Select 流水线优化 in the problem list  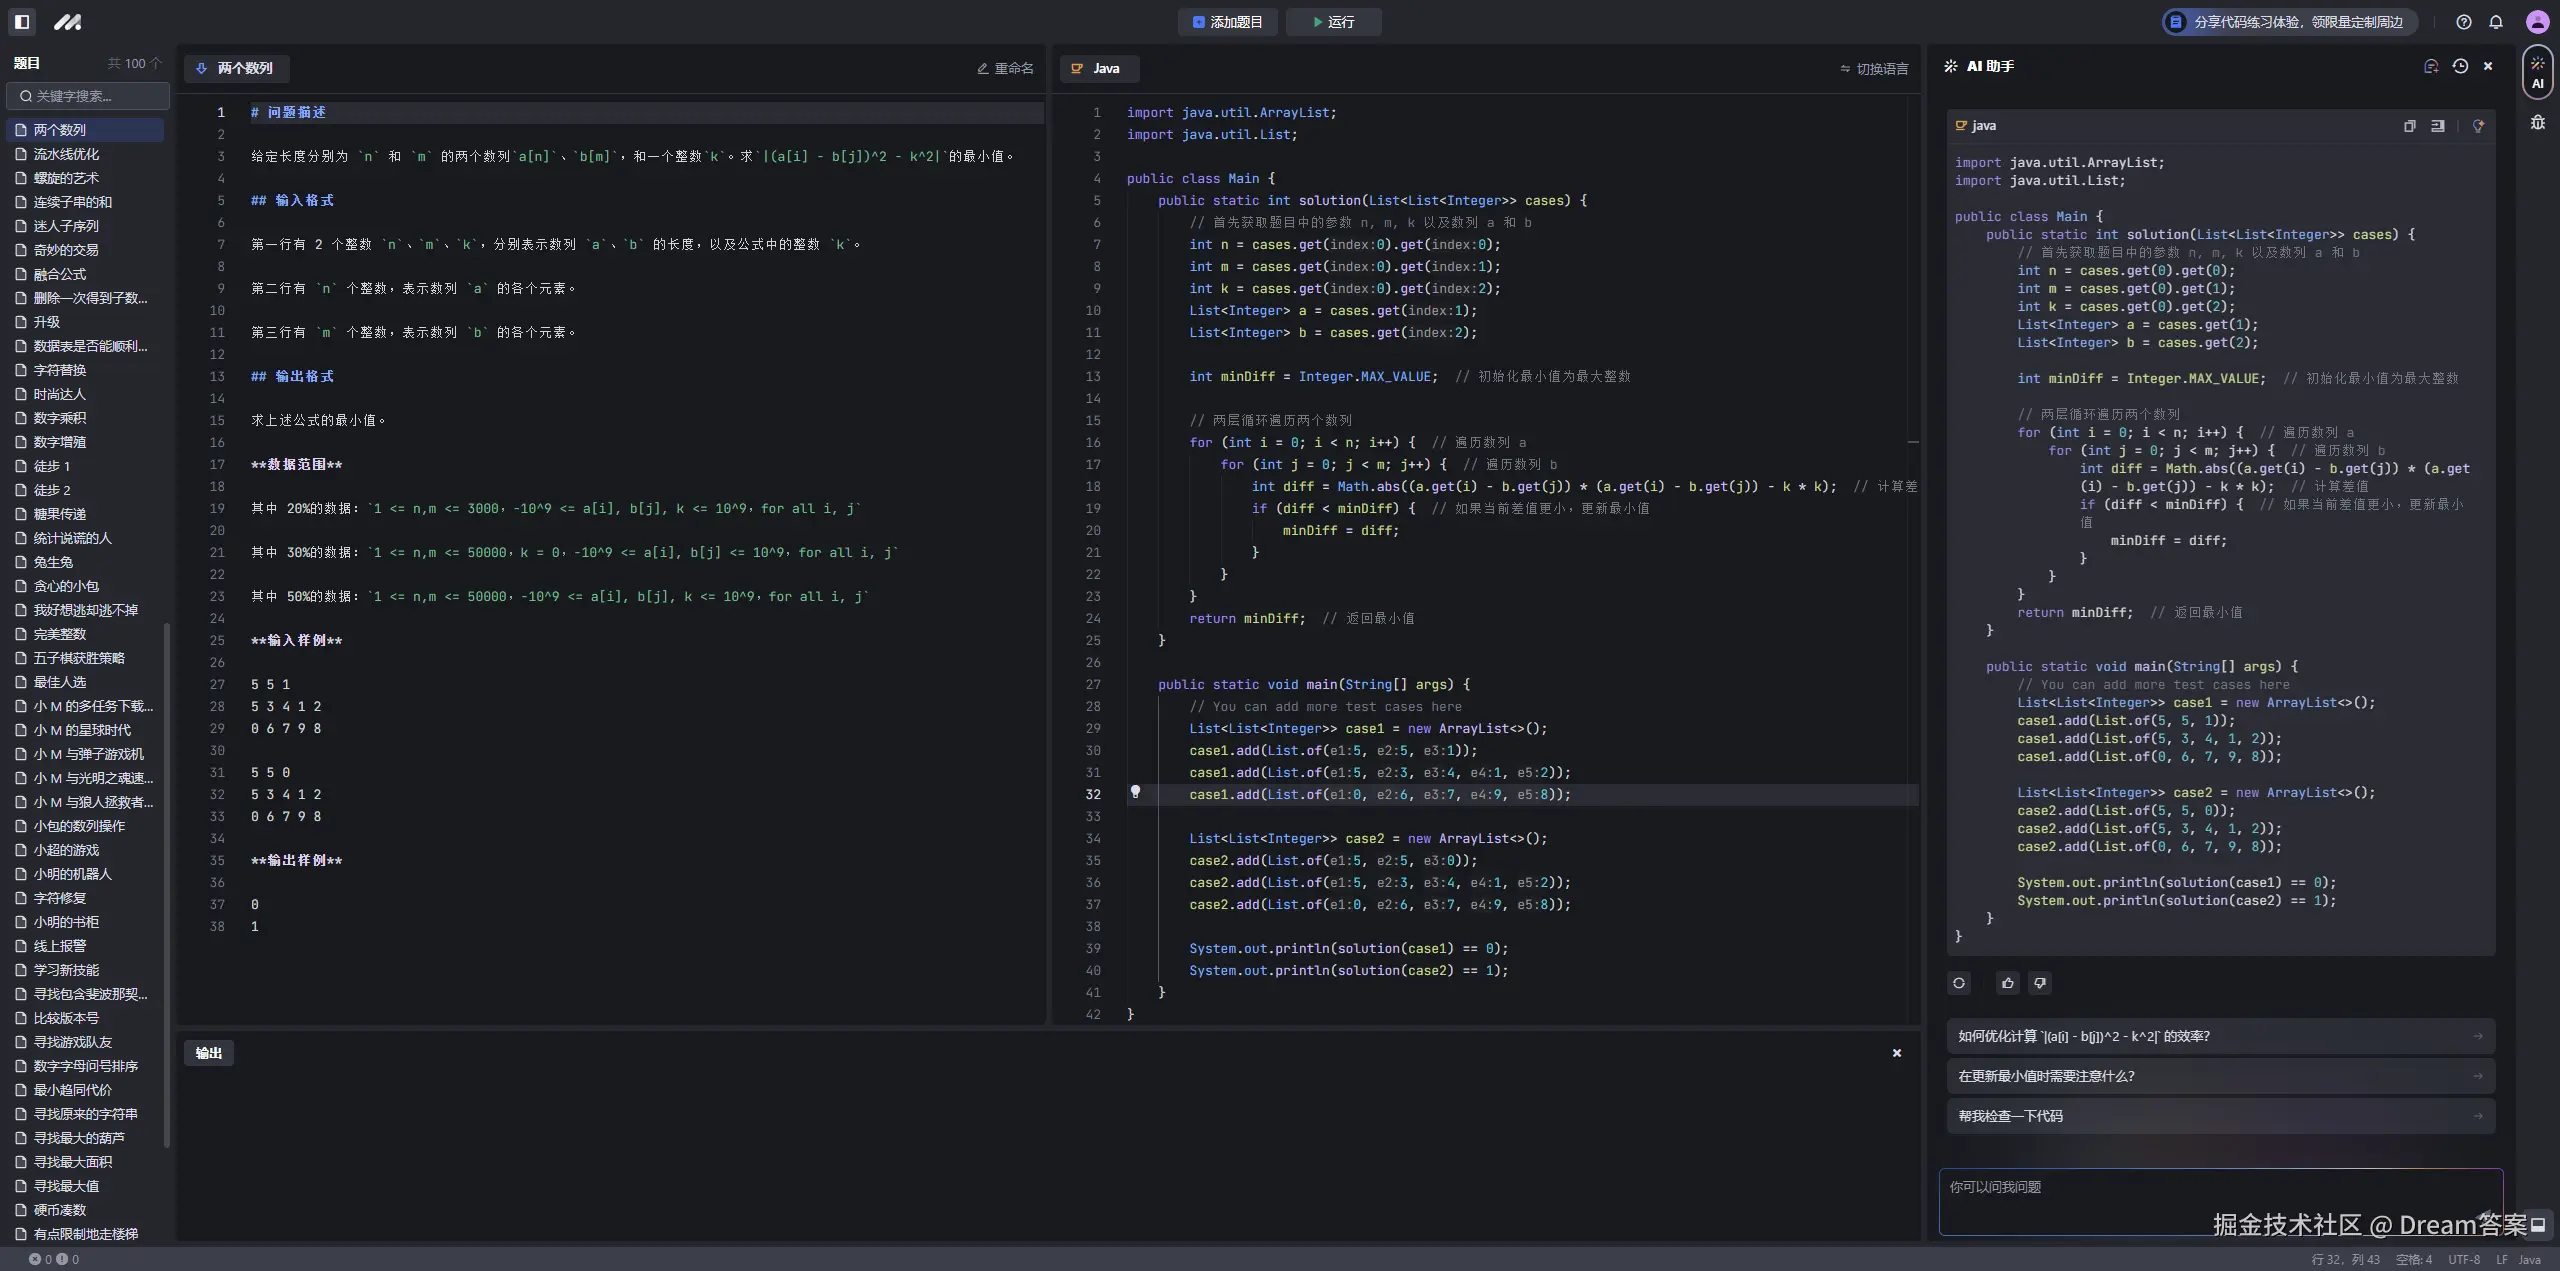tap(66, 154)
